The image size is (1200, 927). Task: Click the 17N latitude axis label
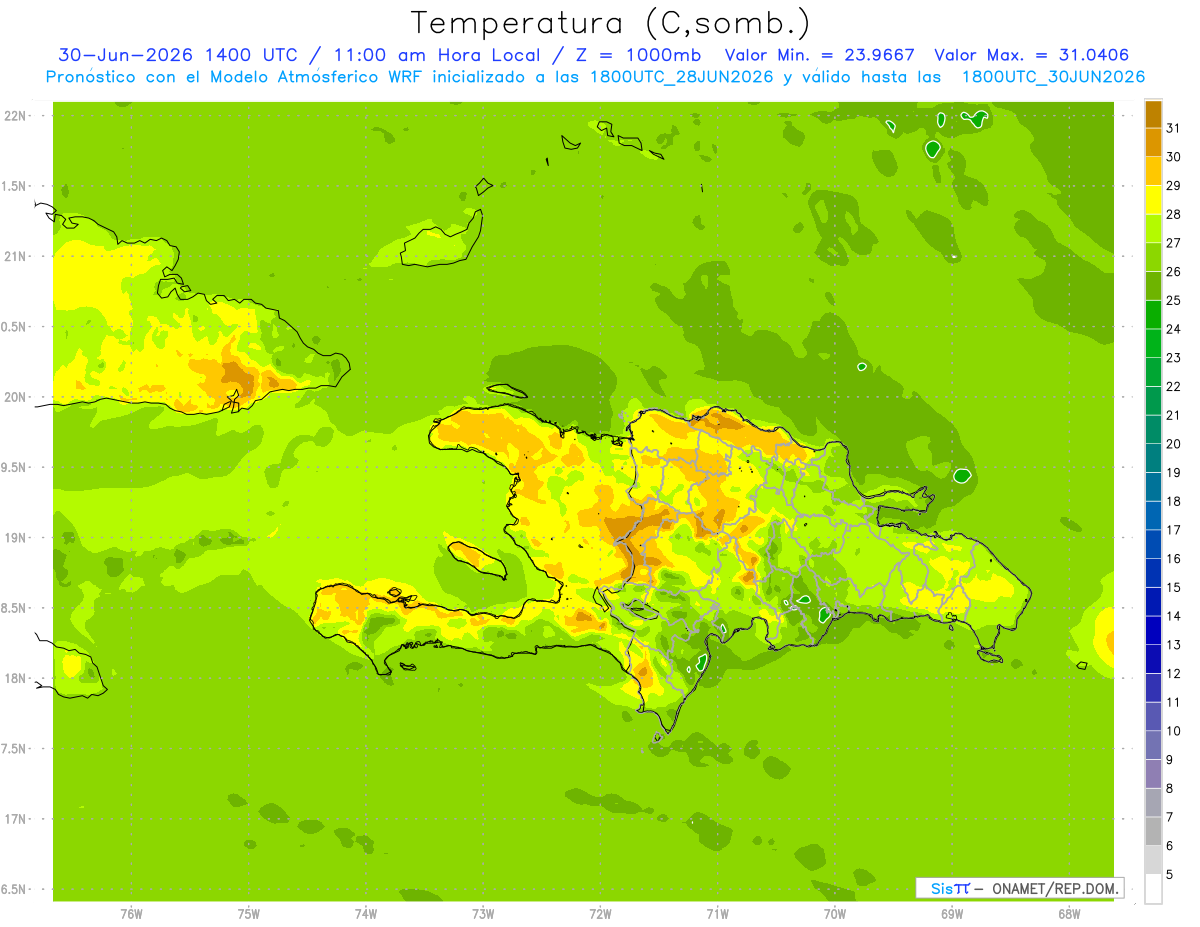tap(16, 819)
